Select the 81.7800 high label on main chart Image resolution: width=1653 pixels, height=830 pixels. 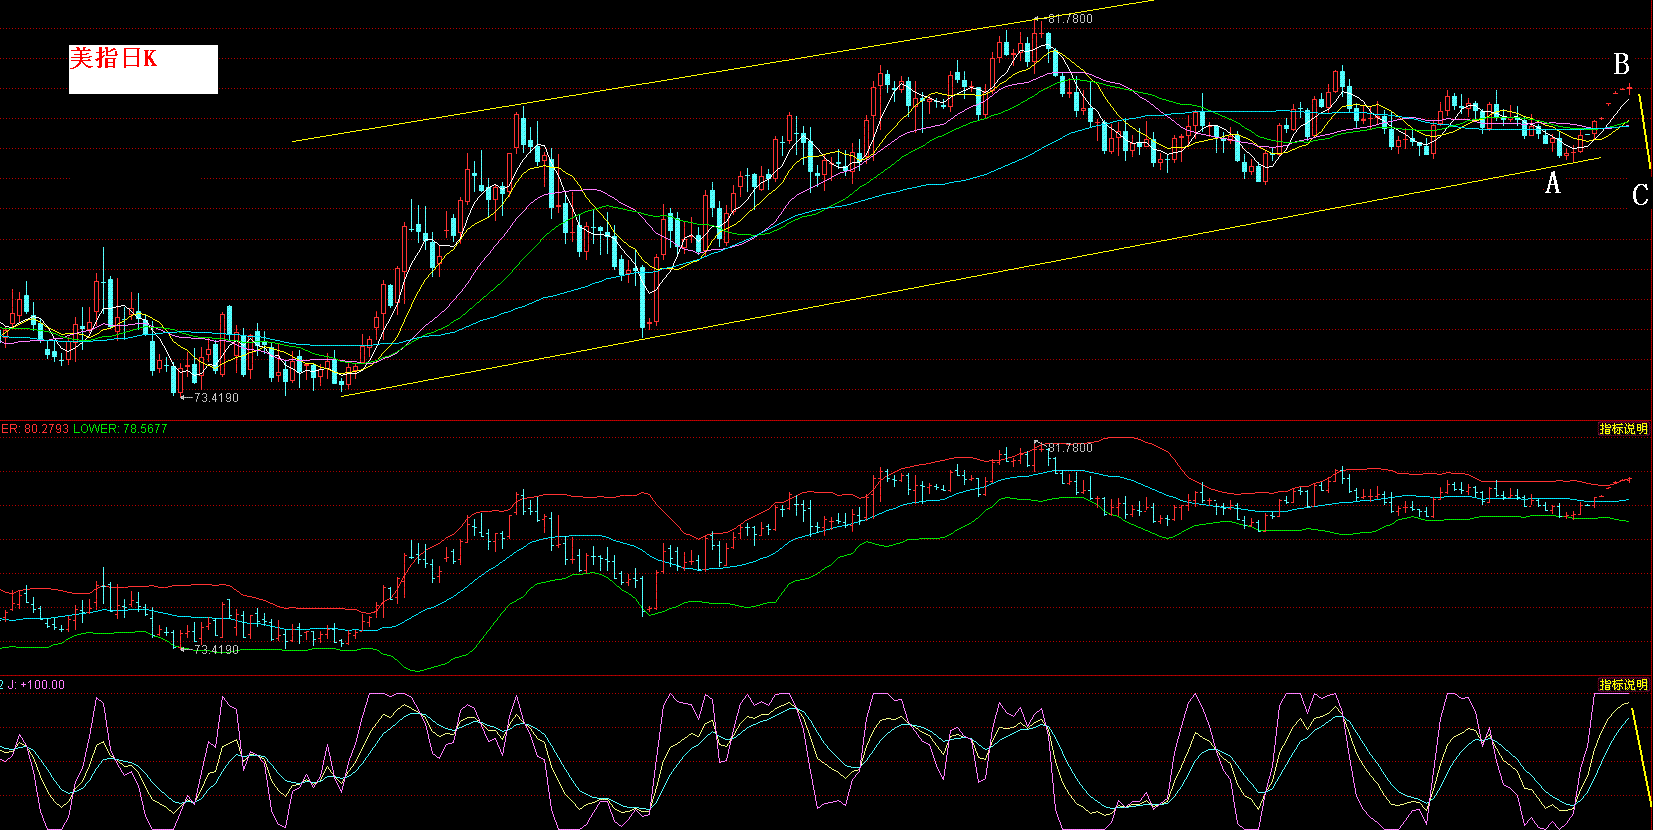[1070, 19]
